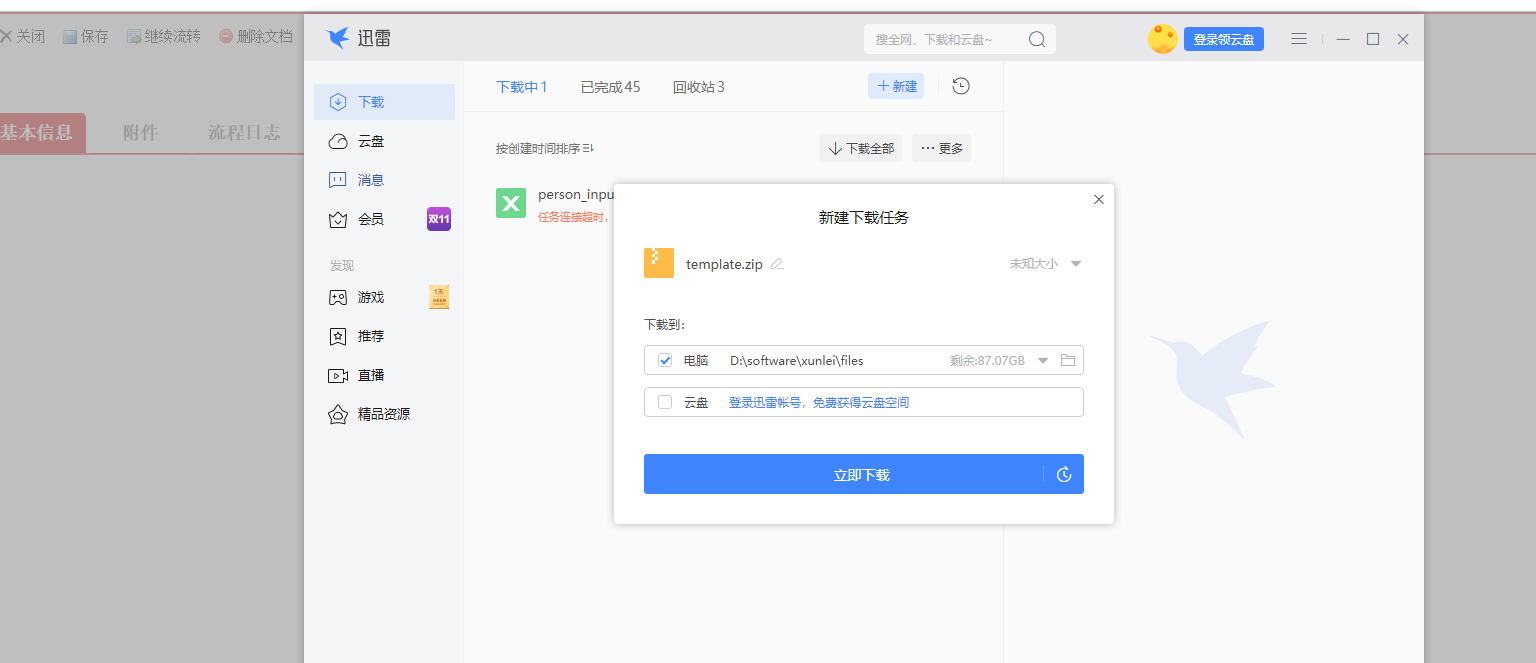Viewport: 1536px width, 663px height.
Task: Open the download path dropdown arrow
Action: point(1043,360)
